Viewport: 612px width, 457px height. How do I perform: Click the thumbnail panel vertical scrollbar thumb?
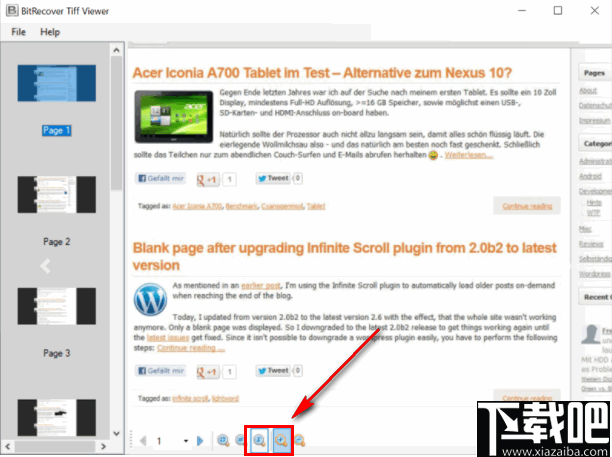pos(116,123)
